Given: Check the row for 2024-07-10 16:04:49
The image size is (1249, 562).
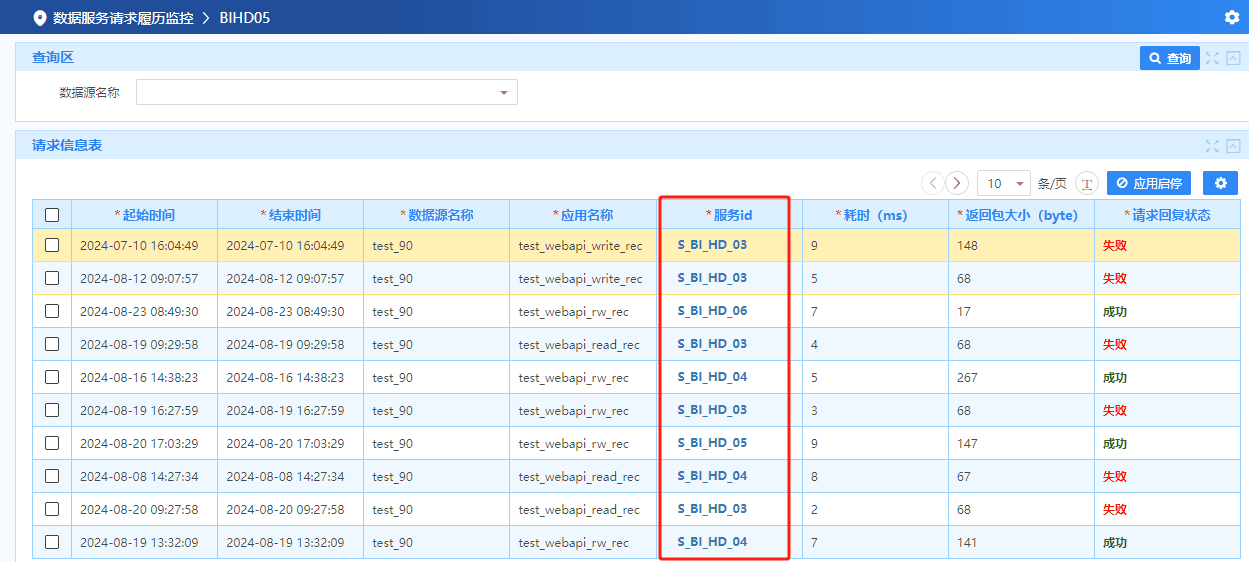Looking at the screenshot, I should (x=52, y=245).
